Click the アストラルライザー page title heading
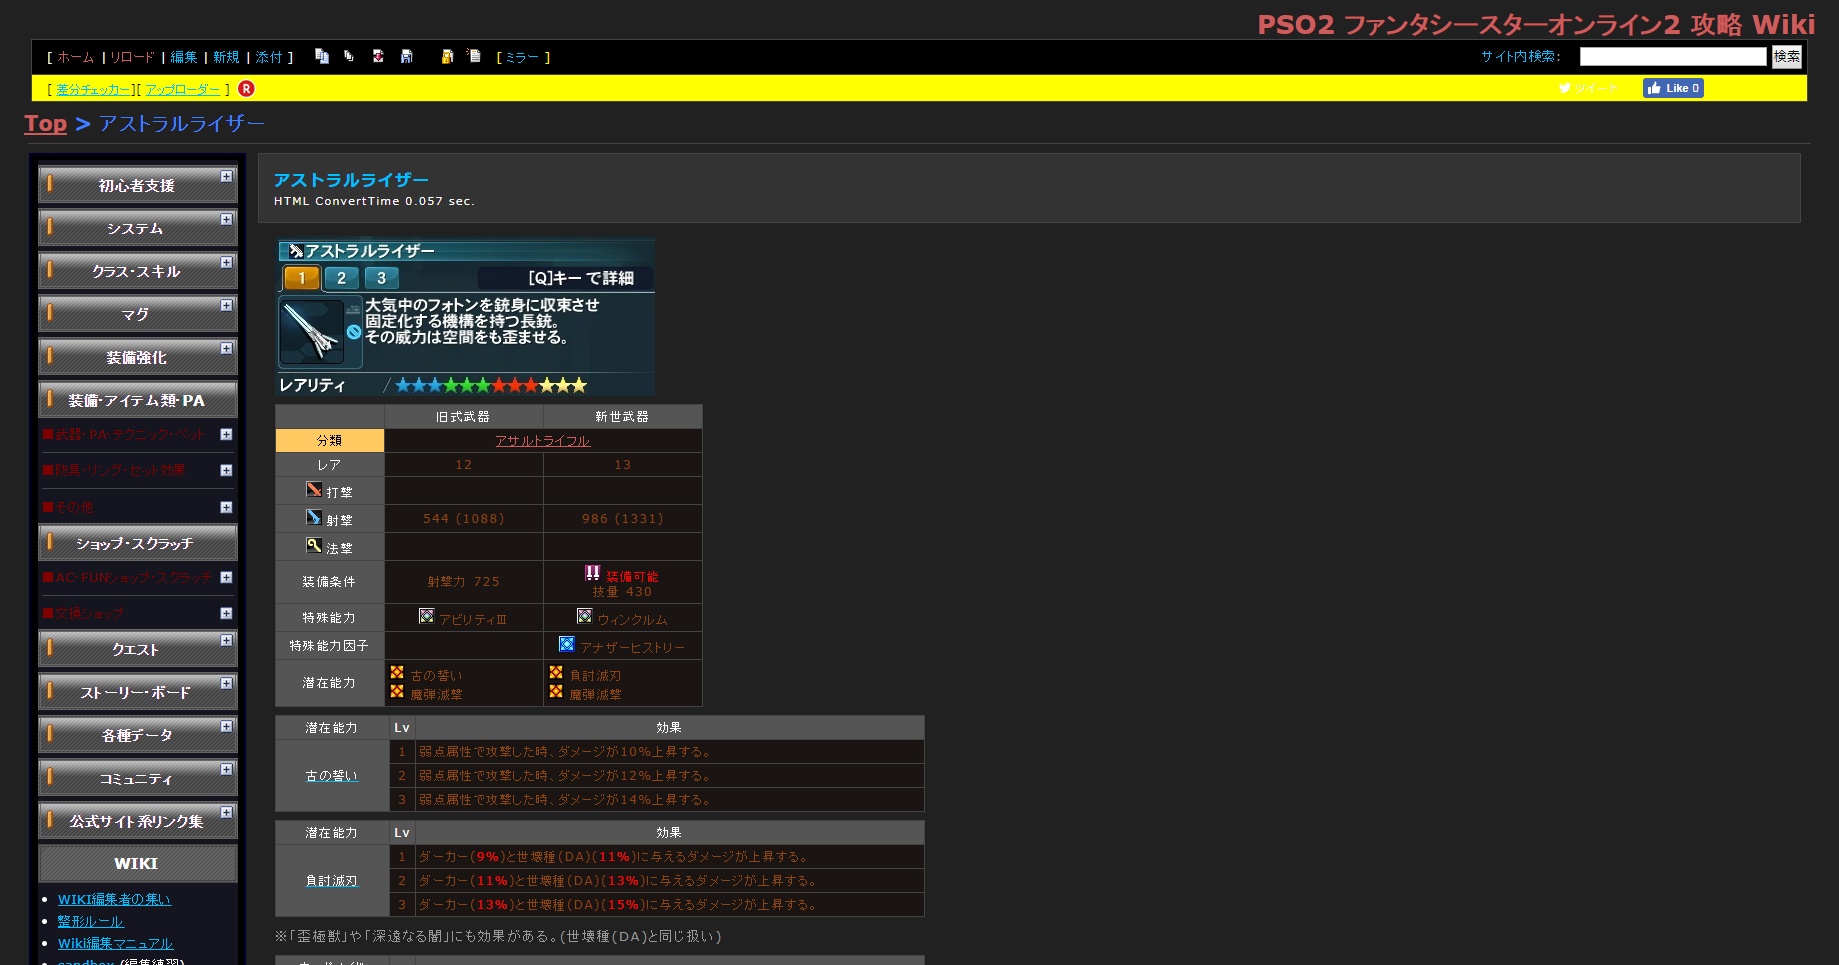The width and height of the screenshot is (1839, 965). click(351, 180)
